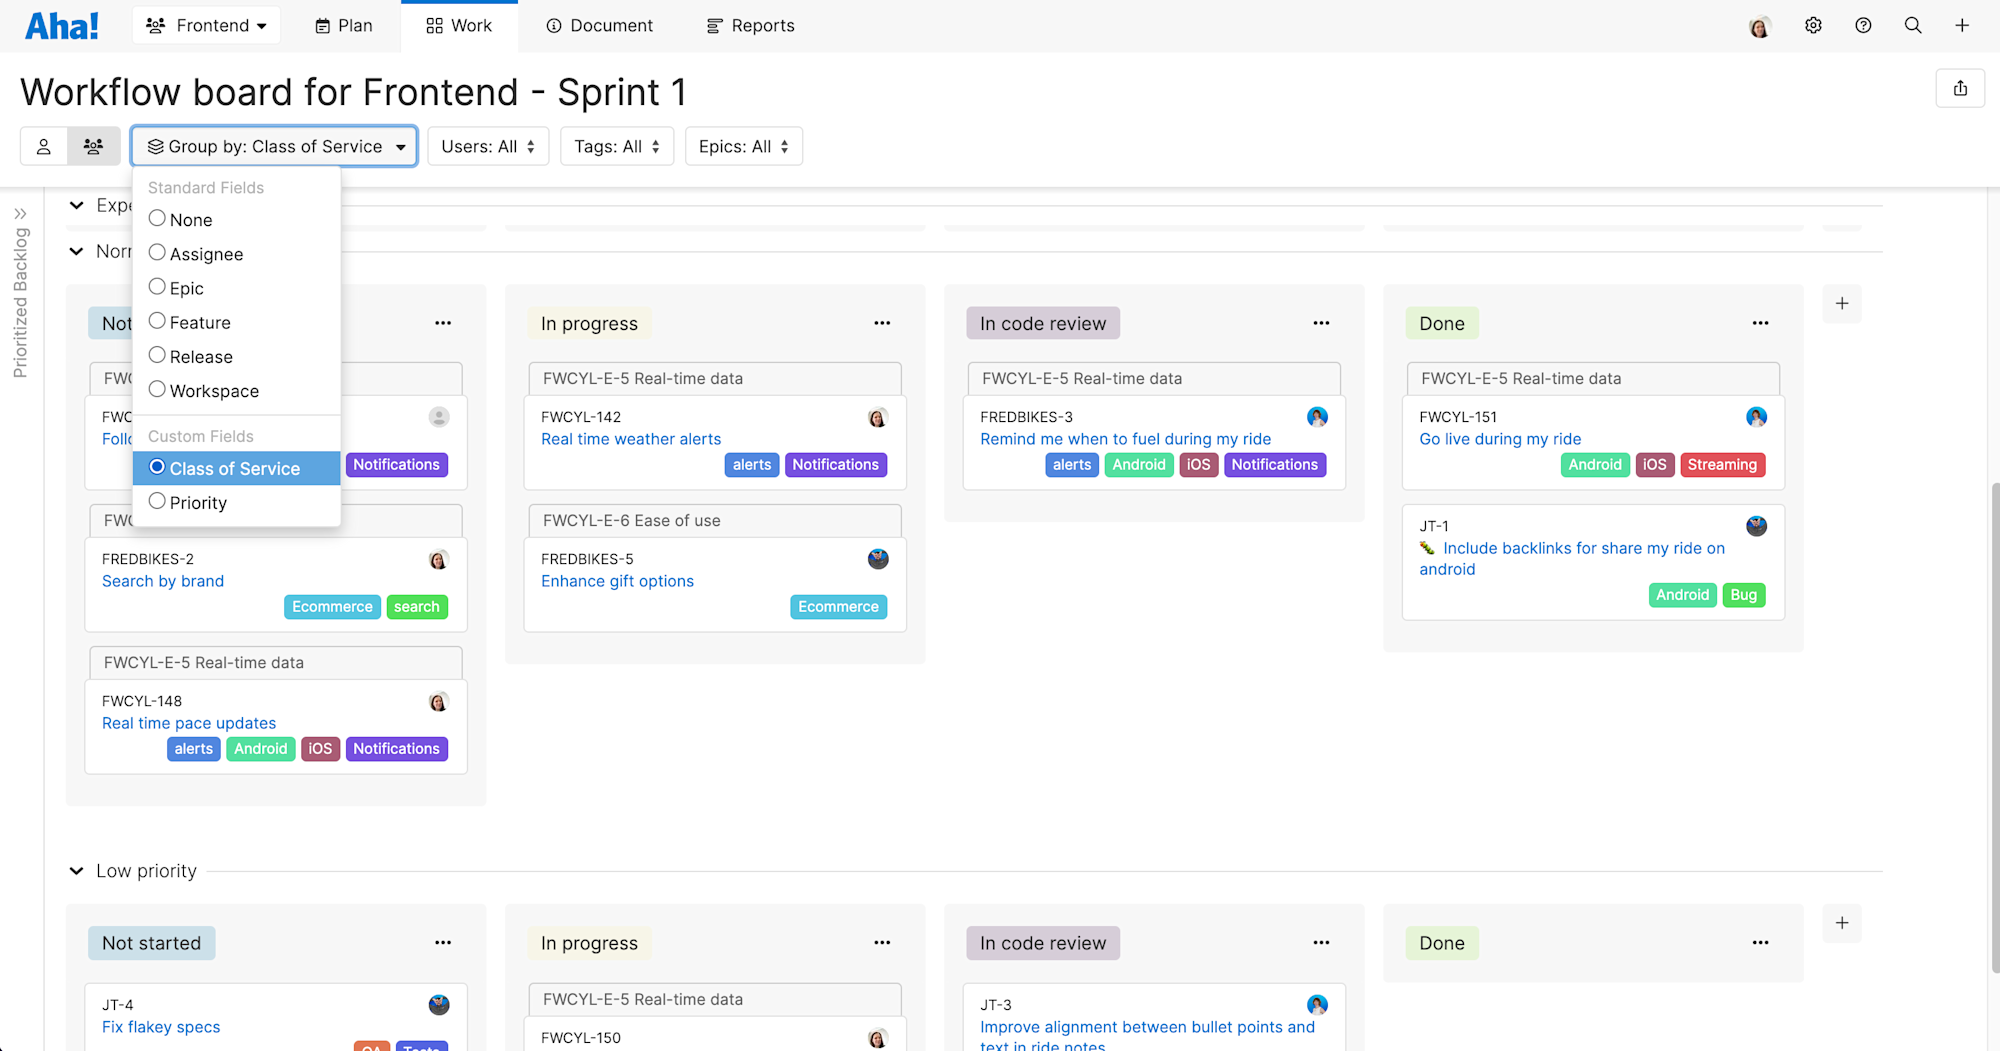Select the Epic grouping option
The height and width of the screenshot is (1051, 2000).
(x=186, y=287)
